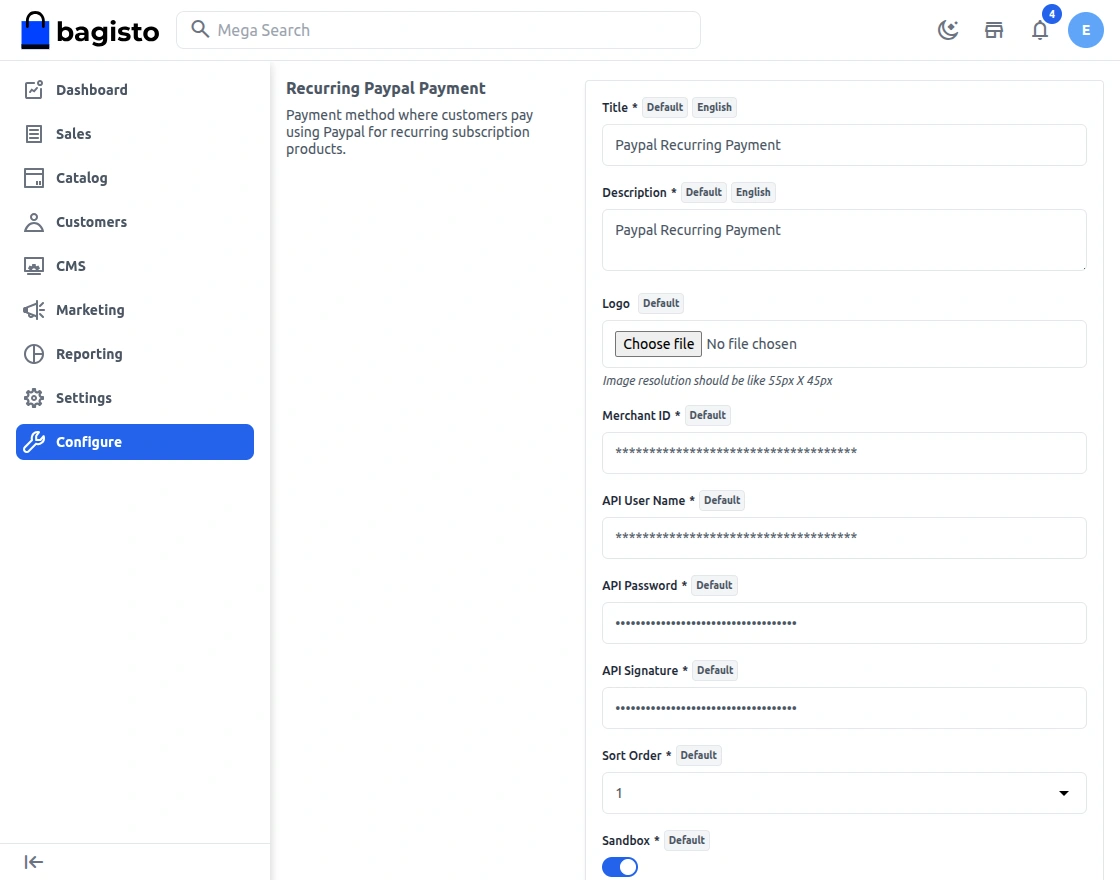Click the Title input field

point(844,145)
